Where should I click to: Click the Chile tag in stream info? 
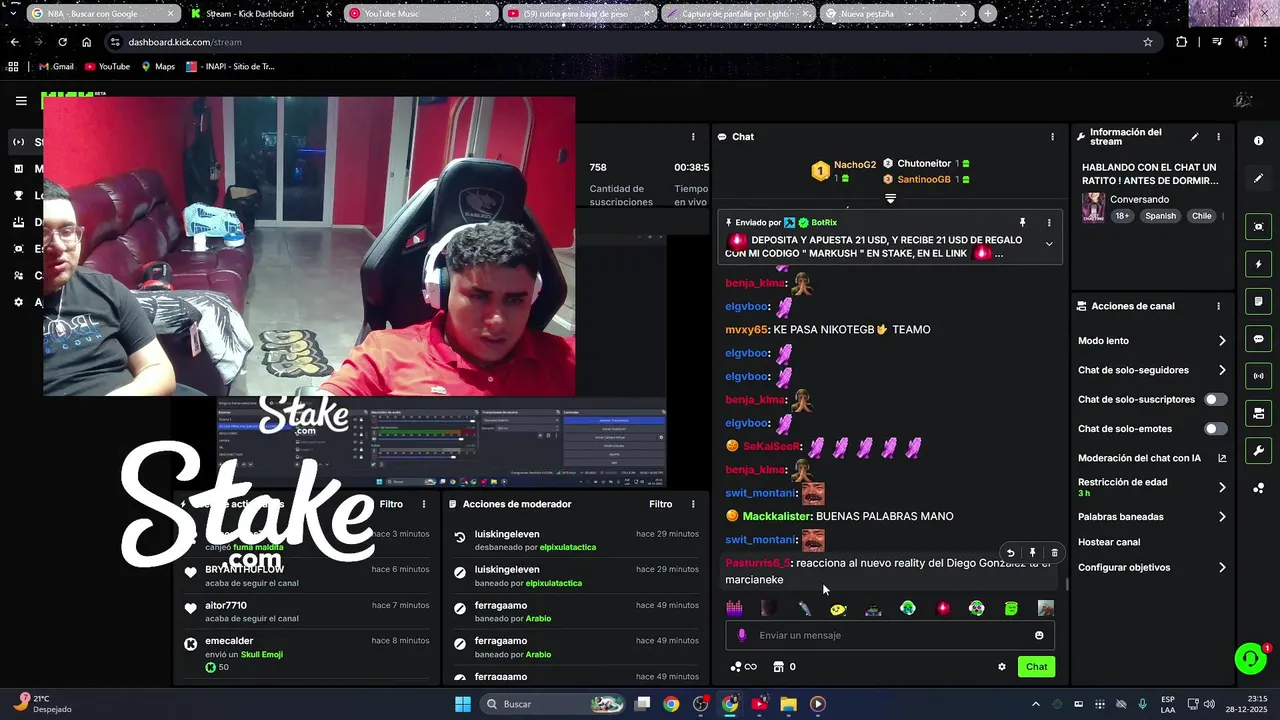1201,216
